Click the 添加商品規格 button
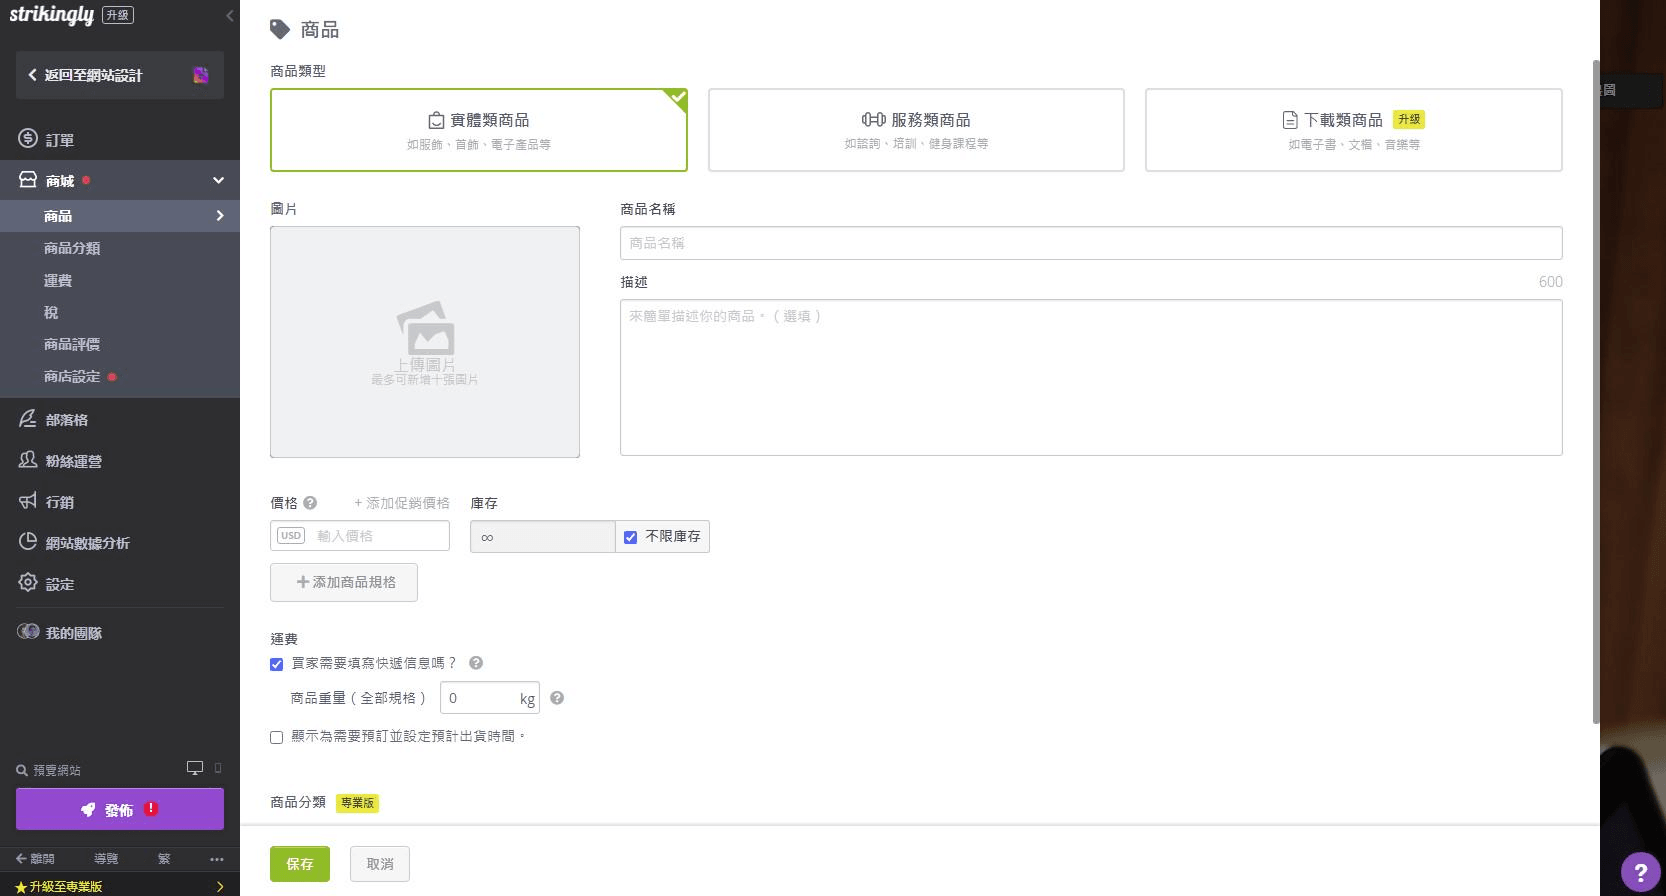This screenshot has height=896, width=1666. [344, 582]
